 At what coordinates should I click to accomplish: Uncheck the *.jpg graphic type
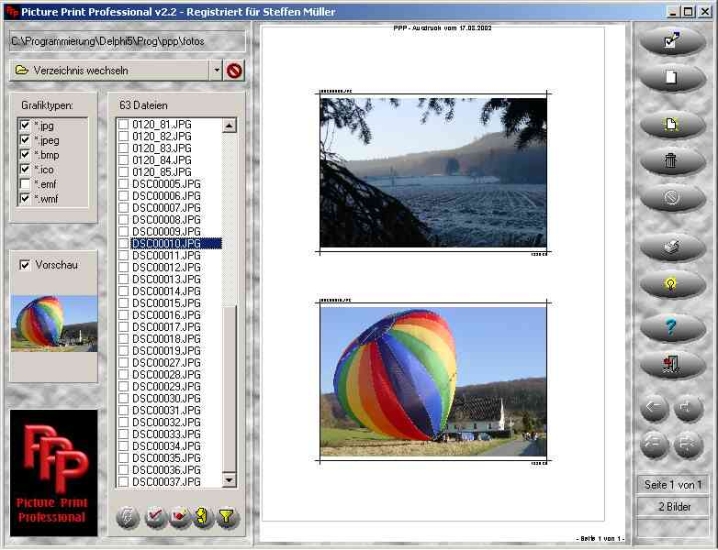pyautogui.click(x=25, y=125)
